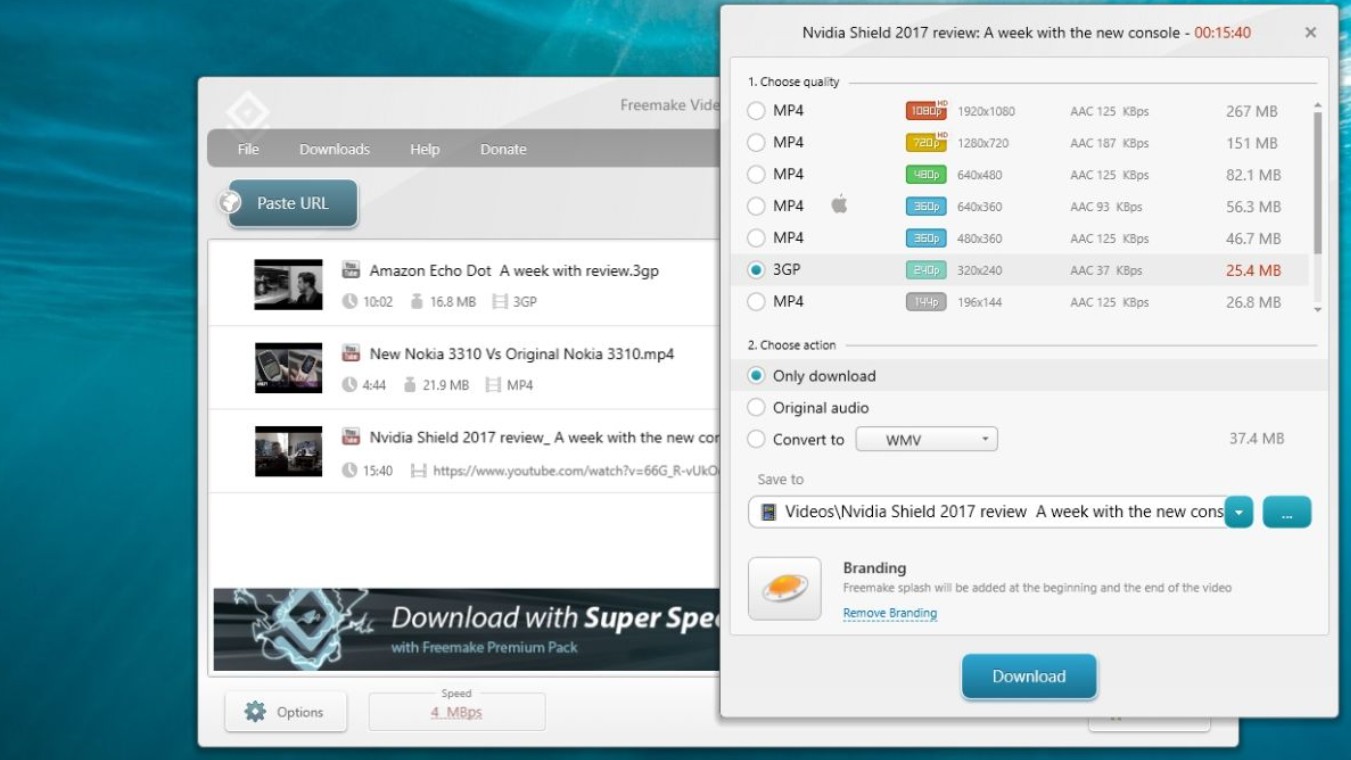The width and height of the screenshot is (1351, 760).
Task: Click YouTube icon beside Nvidia Shield review
Action: tap(350, 437)
